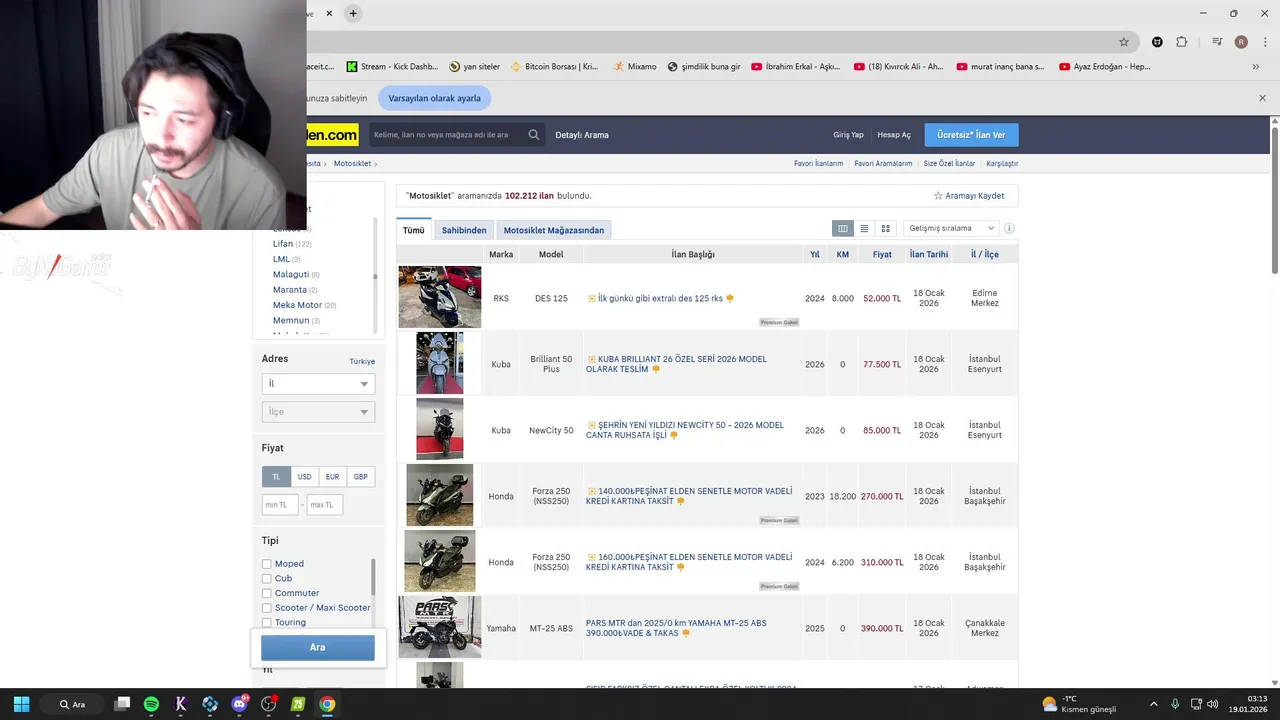Image resolution: width=1280 pixels, height=720 pixels.
Task: Click the search magnifier icon in site header
Action: coord(534,135)
